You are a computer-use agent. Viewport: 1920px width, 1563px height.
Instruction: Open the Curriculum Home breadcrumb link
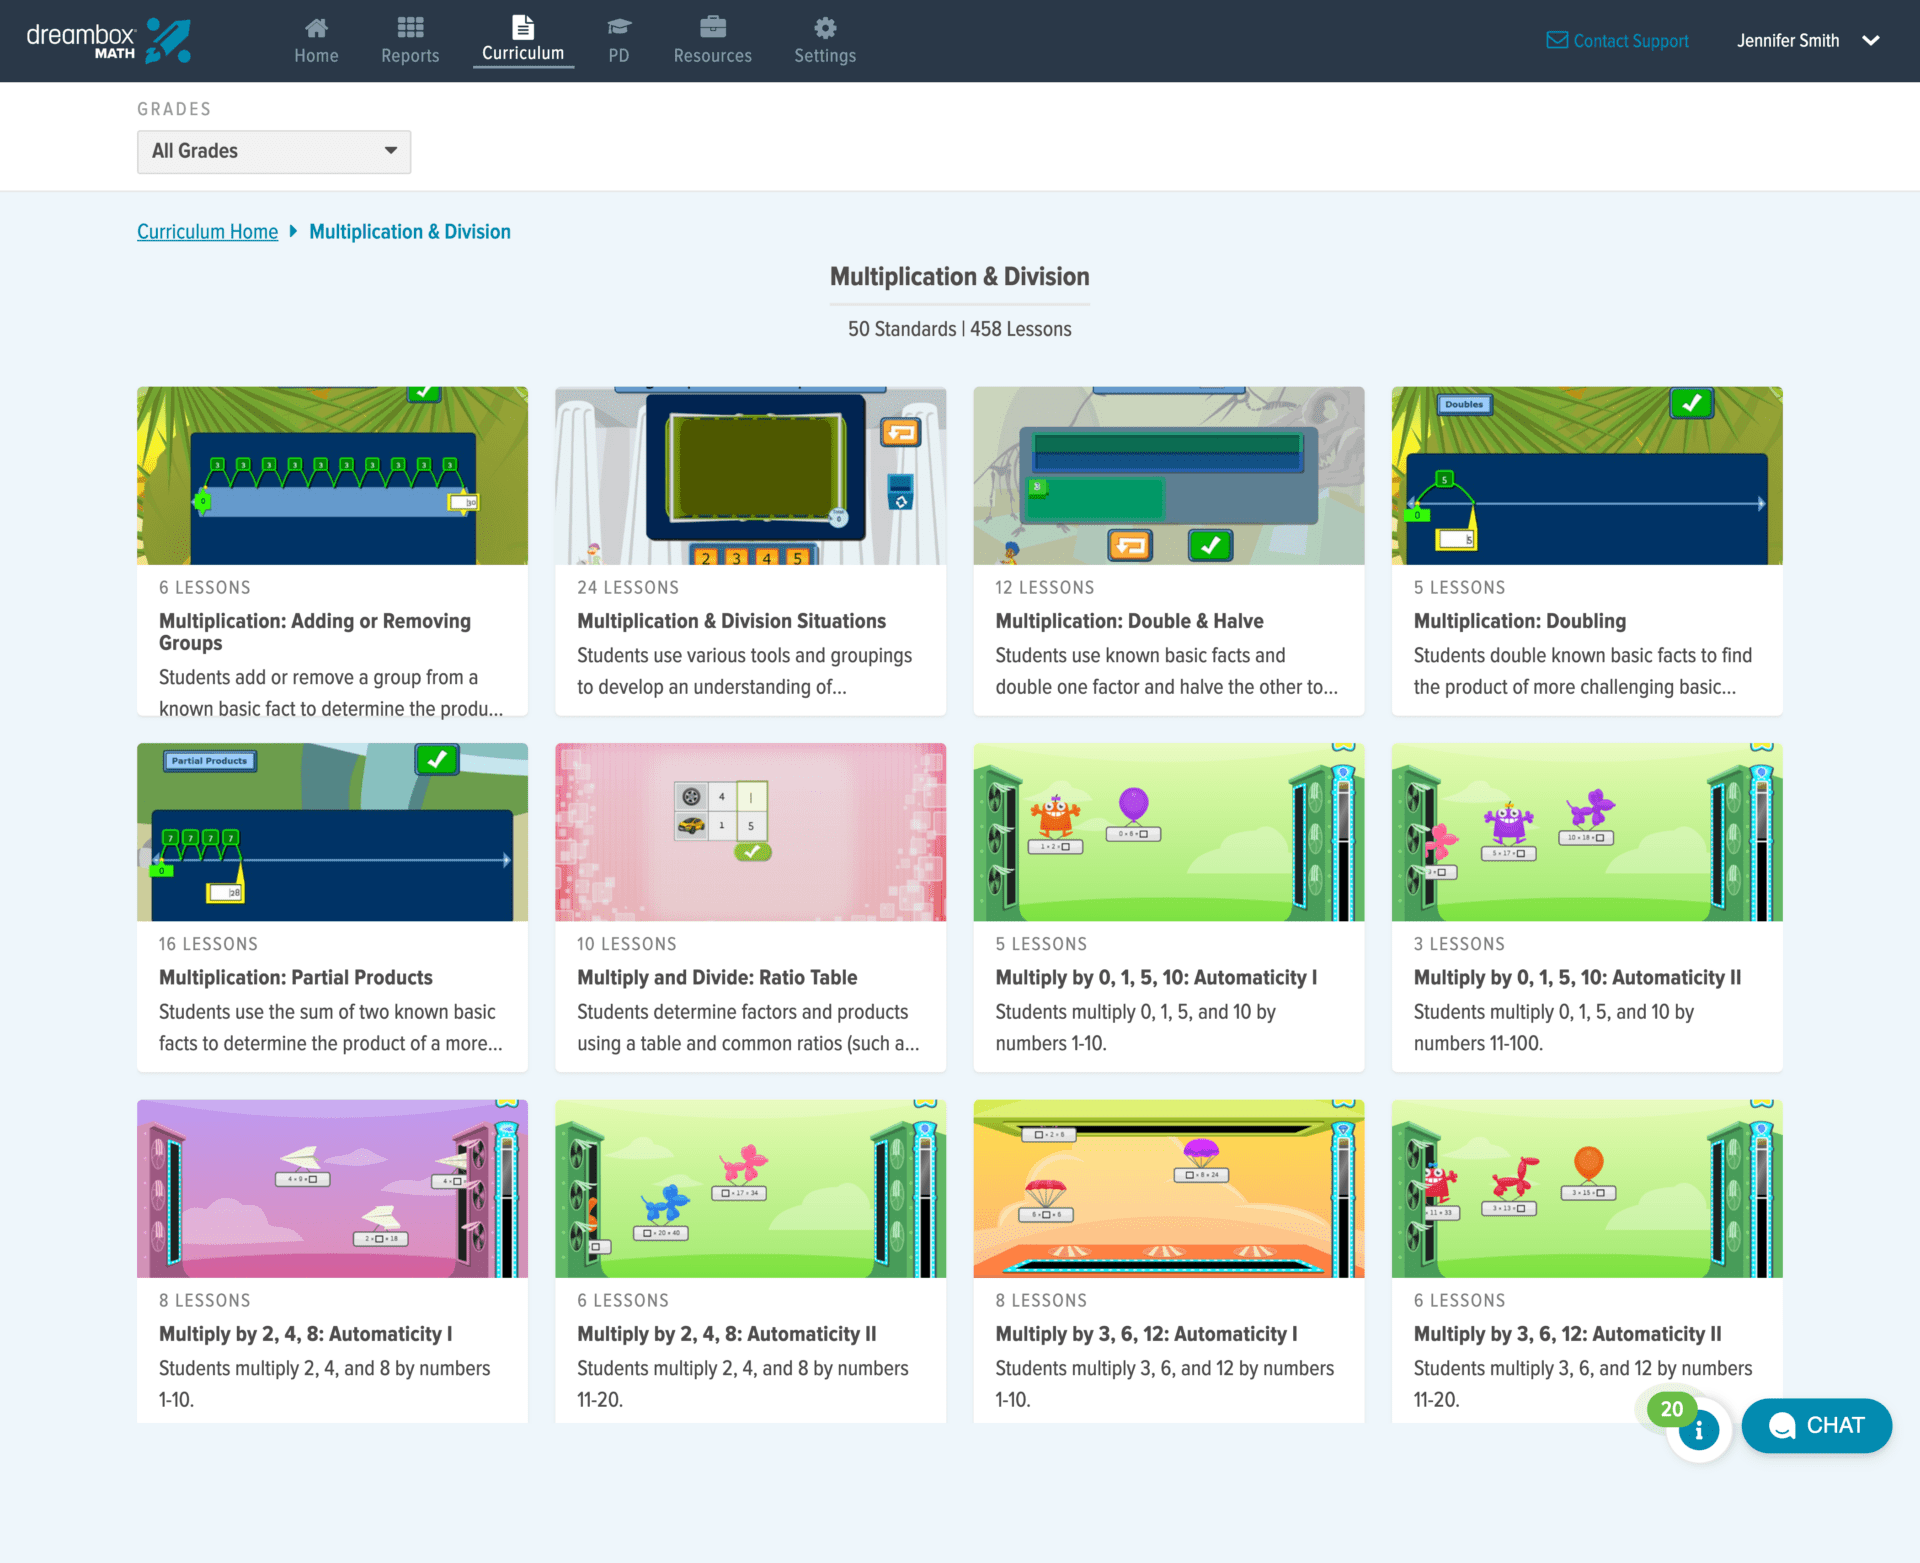click(x=207, y=231)
